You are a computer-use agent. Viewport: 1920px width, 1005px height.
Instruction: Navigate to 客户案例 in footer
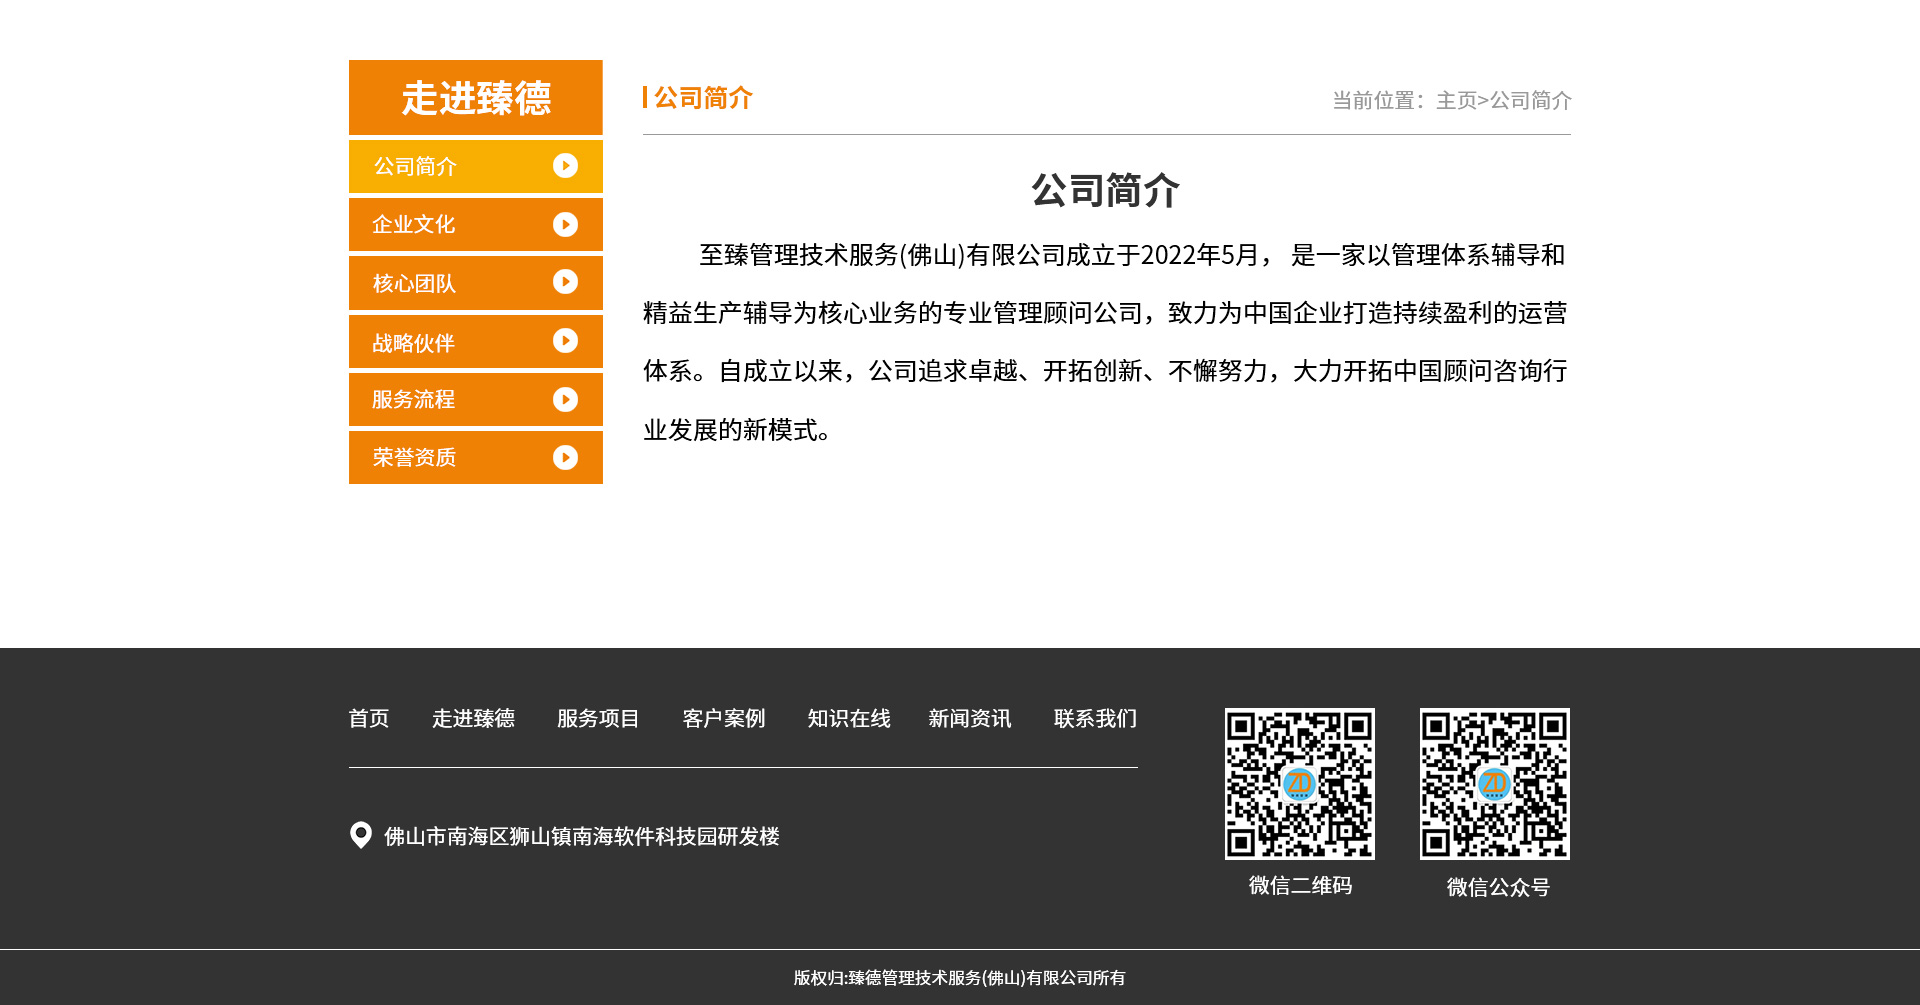point(723,719)
